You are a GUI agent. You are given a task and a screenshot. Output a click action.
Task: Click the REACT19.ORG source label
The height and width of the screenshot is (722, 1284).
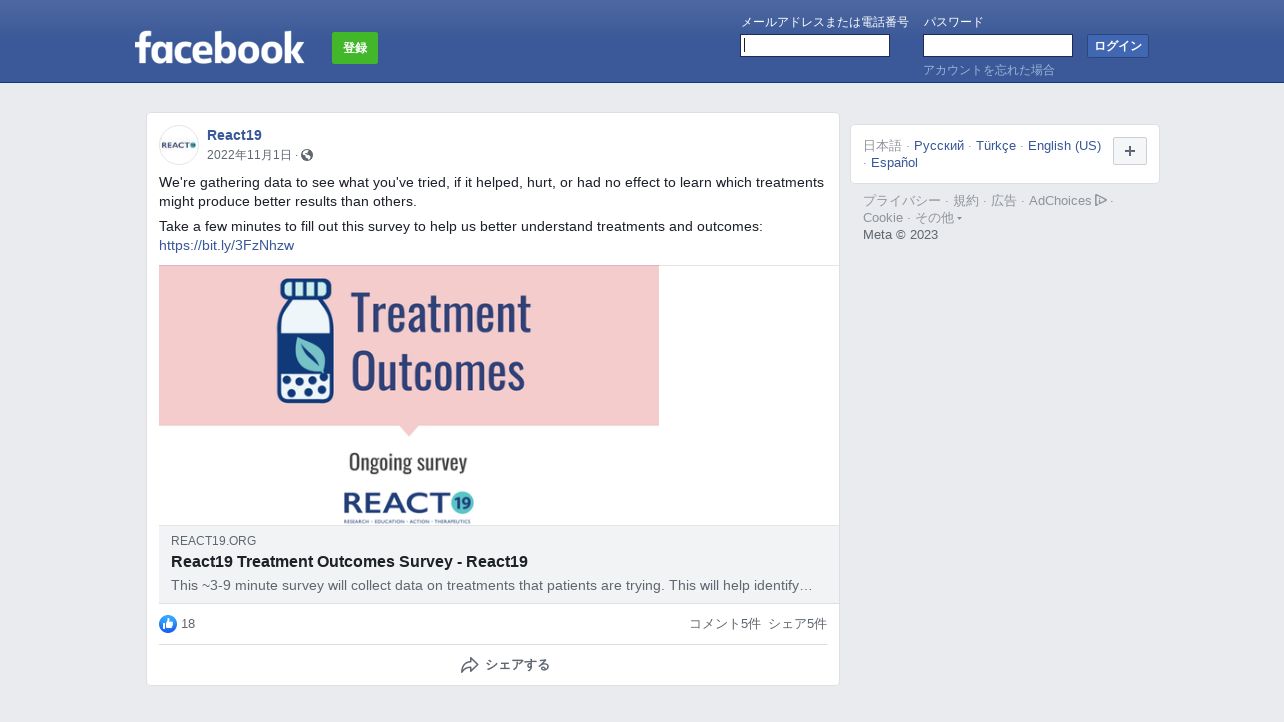coord(213,541)
